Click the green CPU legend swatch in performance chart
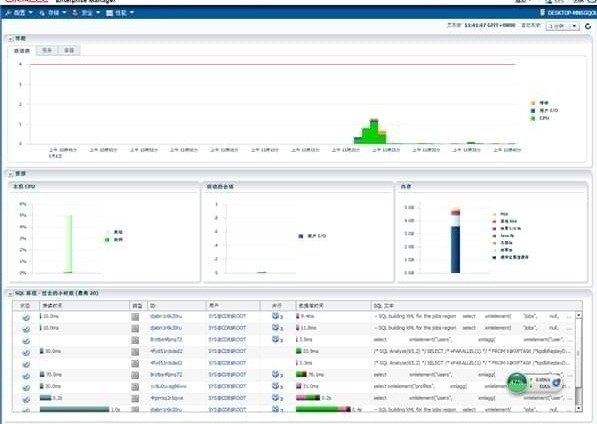The width and height of the screenshot is (597, 424). point(533,118)
